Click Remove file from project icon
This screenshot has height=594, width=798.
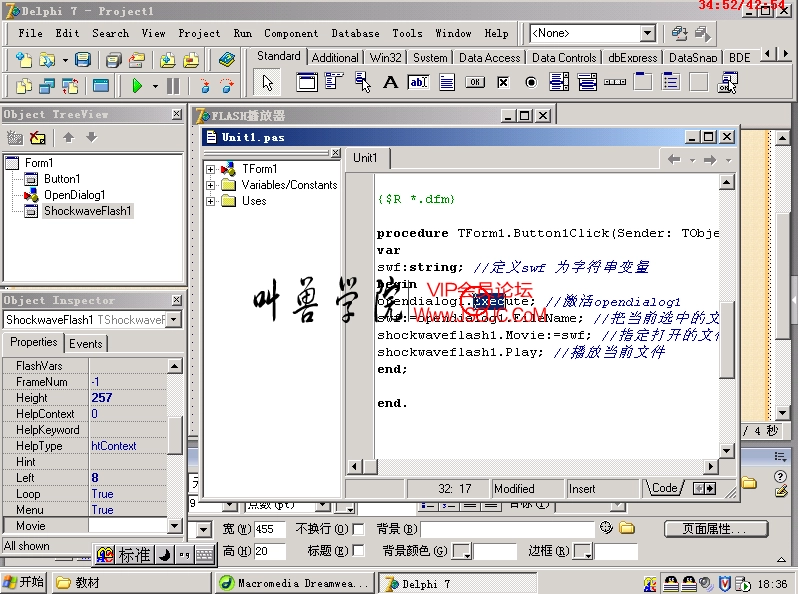pos(191,60)
